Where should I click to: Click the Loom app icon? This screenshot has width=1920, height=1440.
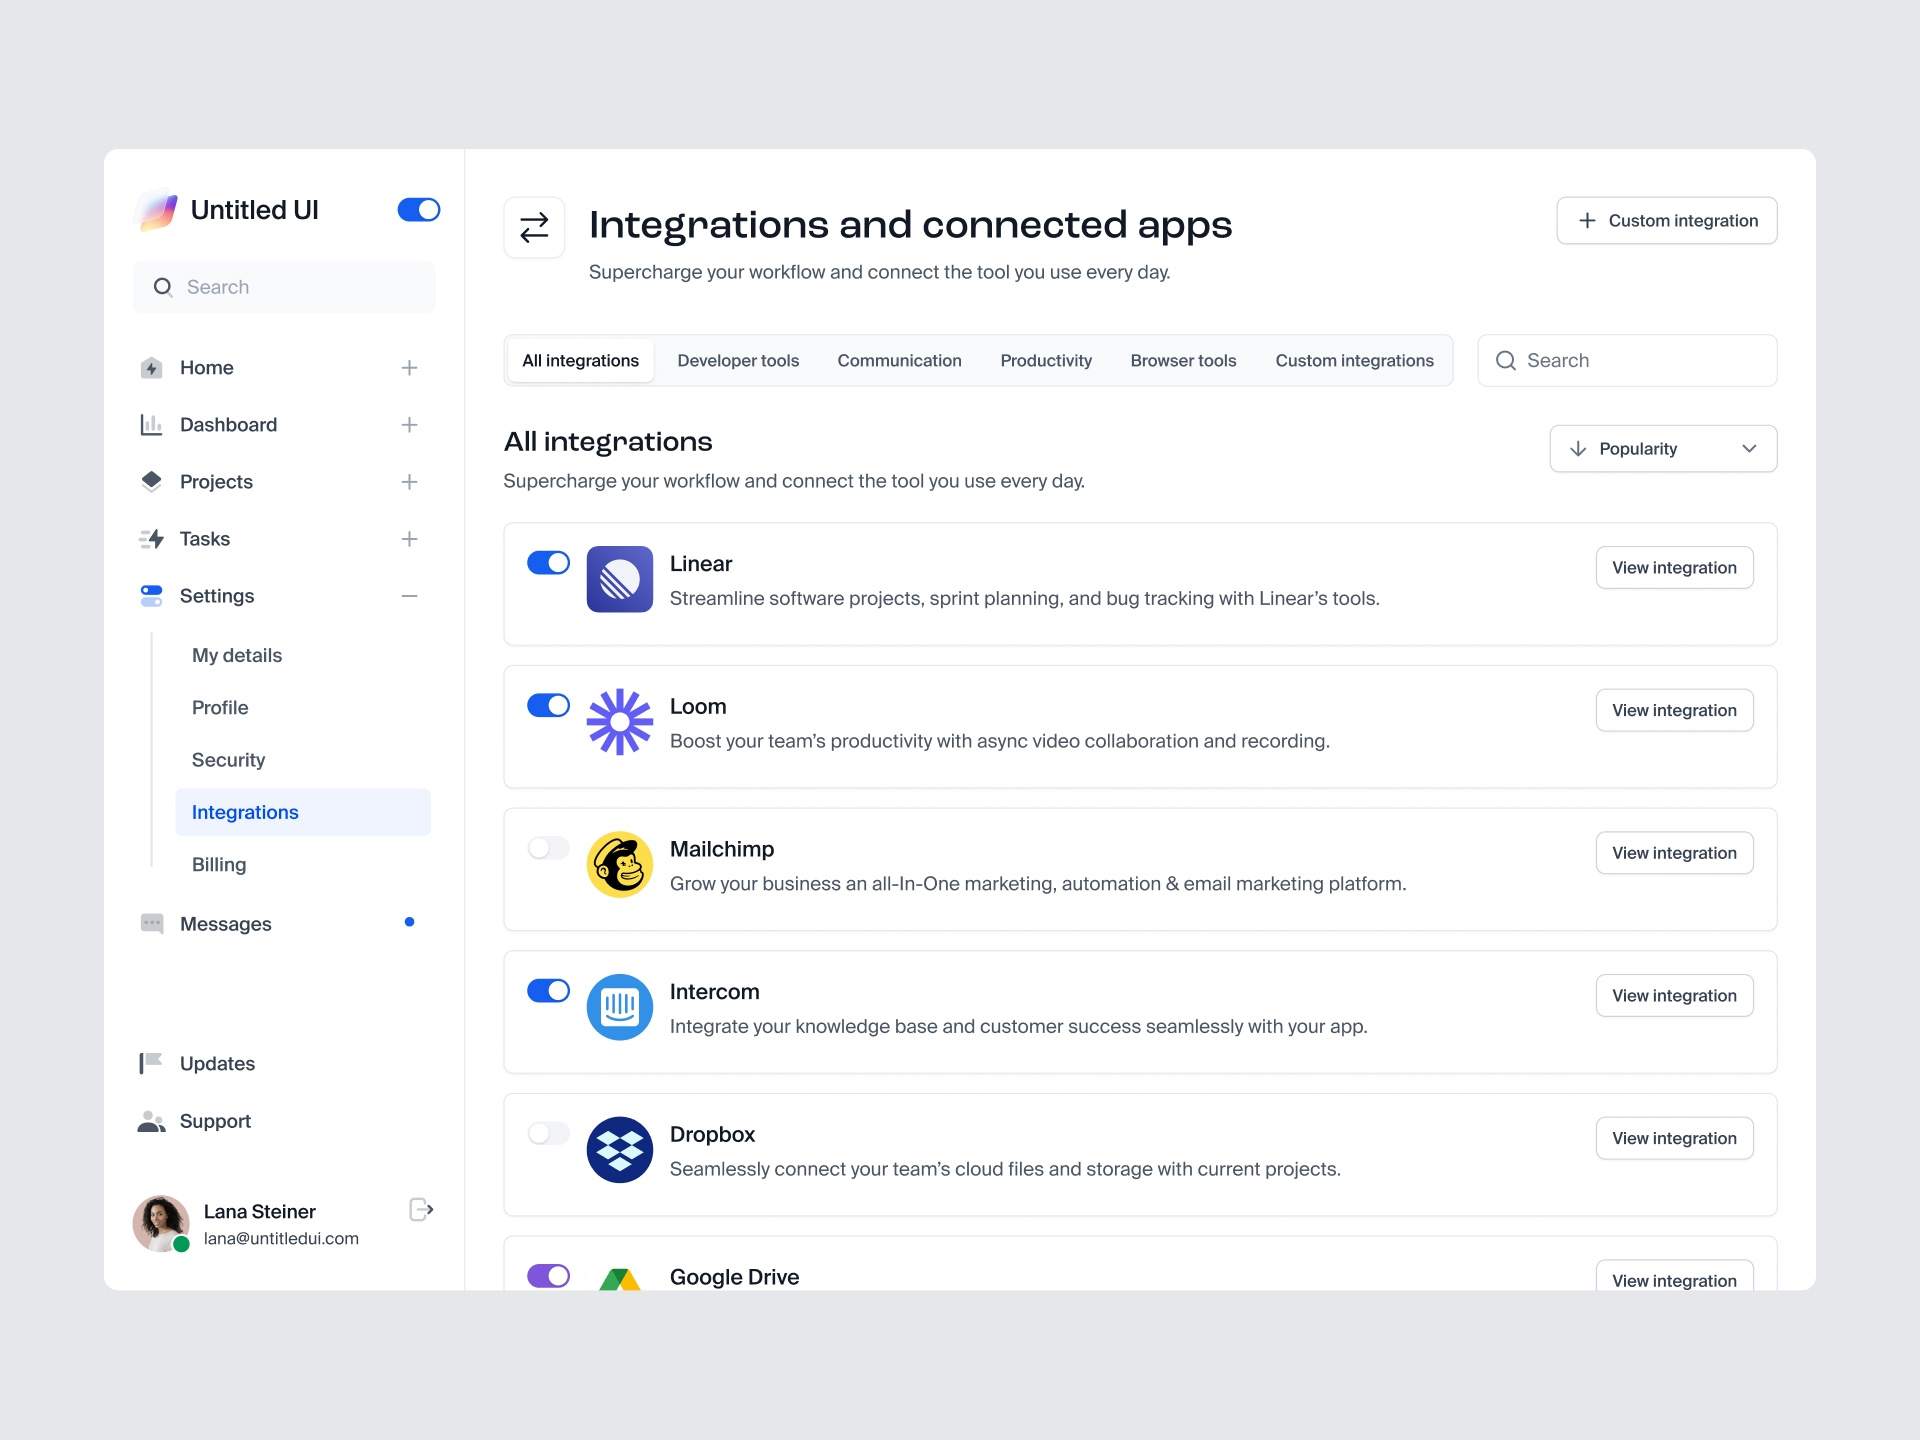[619, 722]
